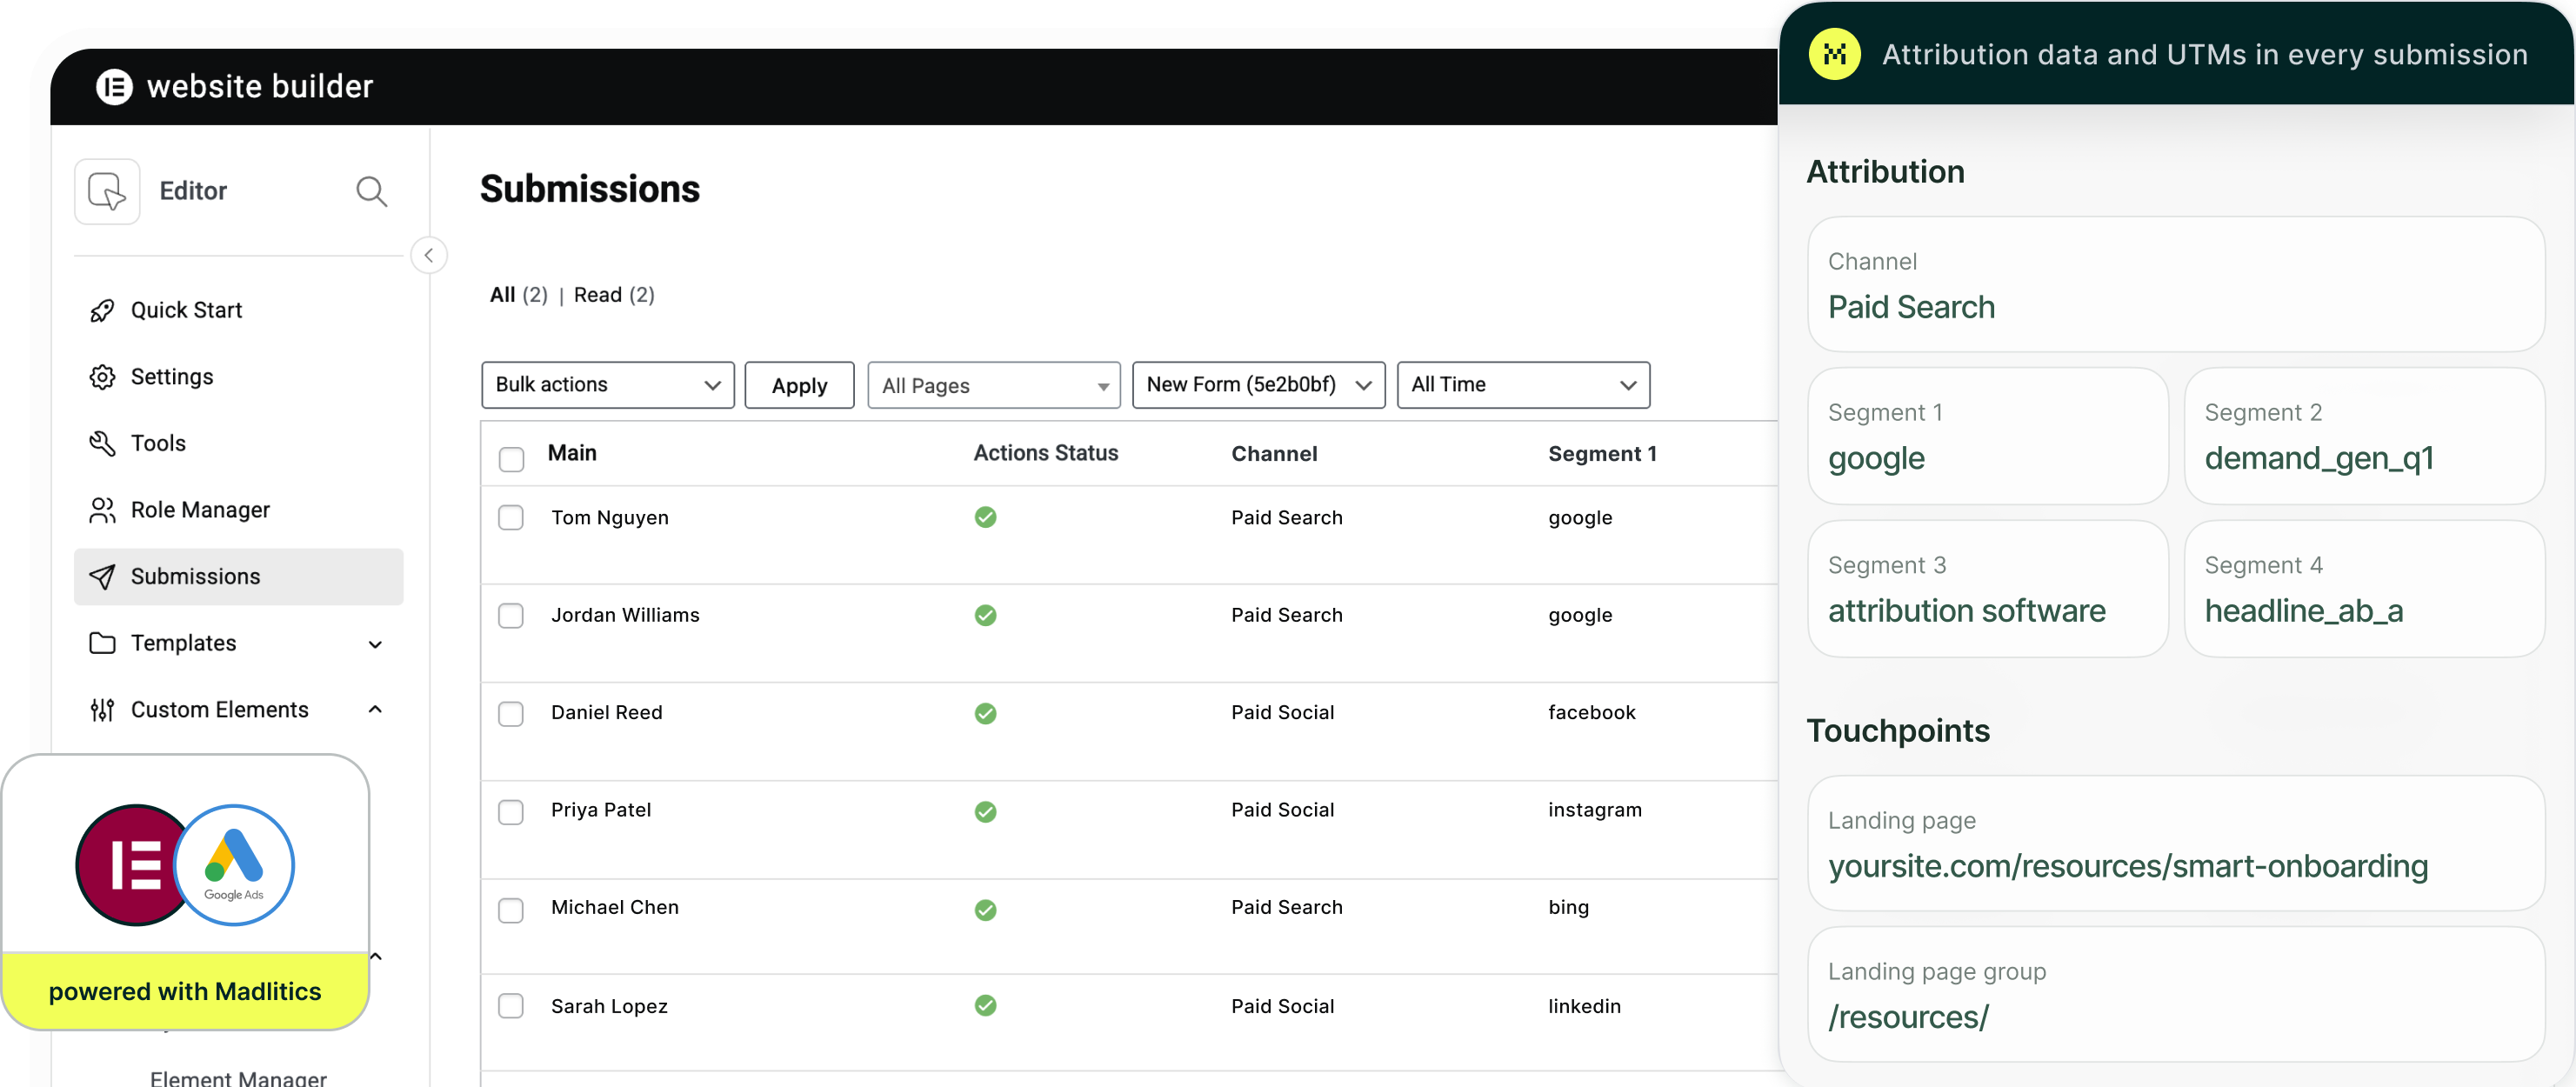The width and height of the screenshot is (2576, 1087).
Task: Click Priya Patel's green status checkmark
Action: pos(986,811)
